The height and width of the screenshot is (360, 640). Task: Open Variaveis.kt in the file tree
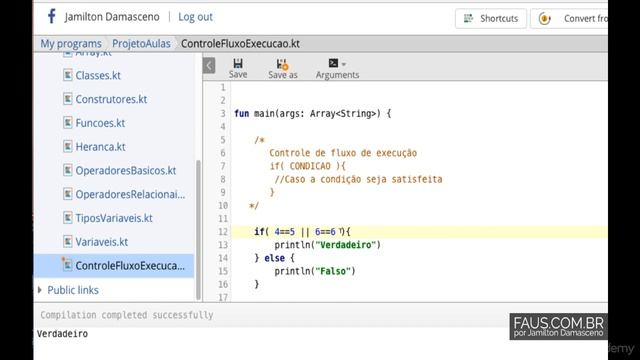coord(102,242)
